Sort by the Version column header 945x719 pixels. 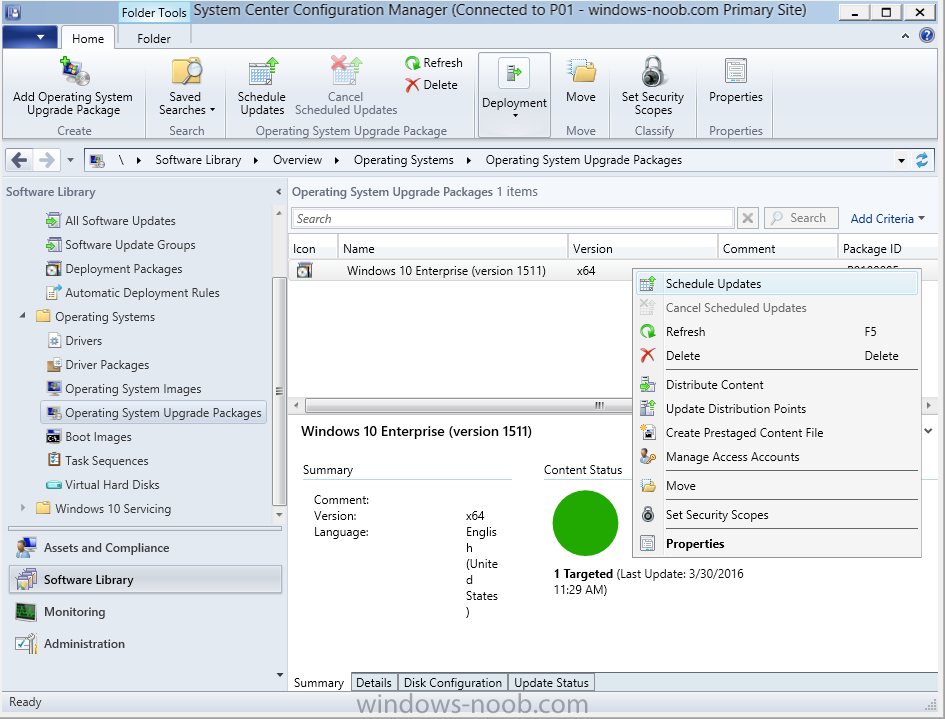642,248
